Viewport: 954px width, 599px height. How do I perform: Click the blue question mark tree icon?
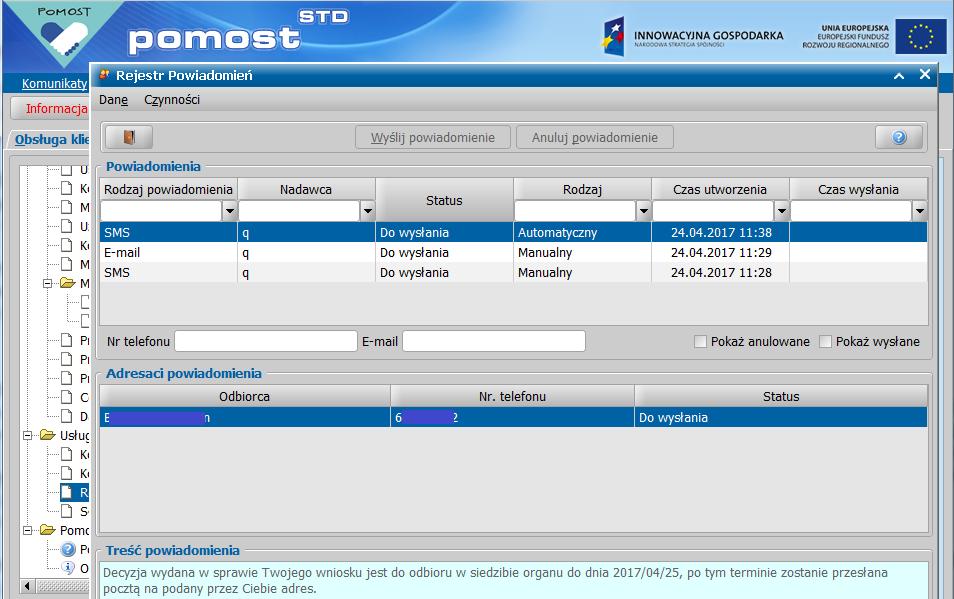68,549
